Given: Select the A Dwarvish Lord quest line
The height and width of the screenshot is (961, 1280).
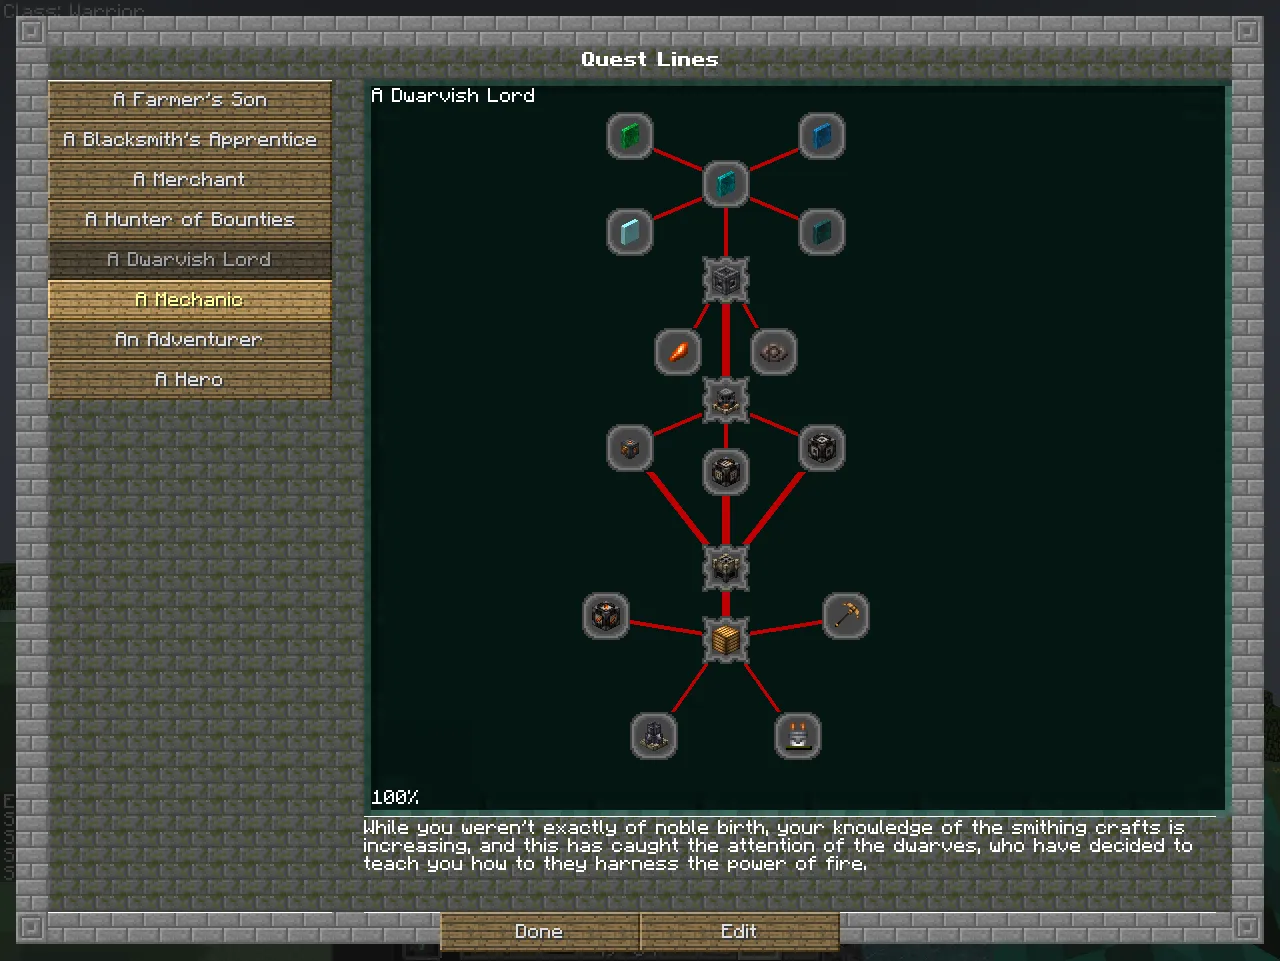Looking at the screenshot, I should point(190,260).
